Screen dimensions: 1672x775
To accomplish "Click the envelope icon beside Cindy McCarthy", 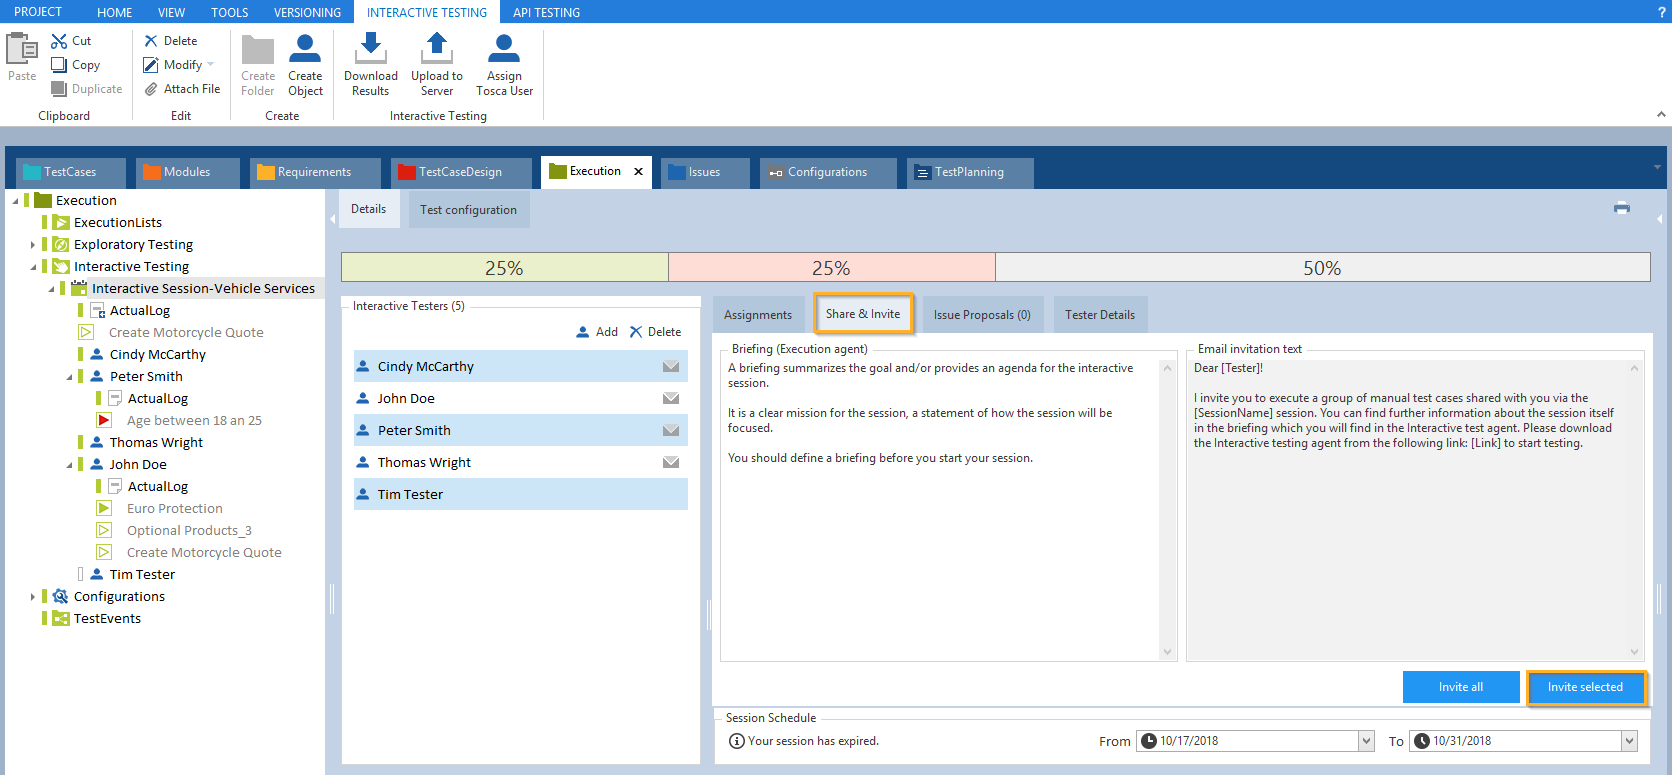I will click(x=671, y=367).
